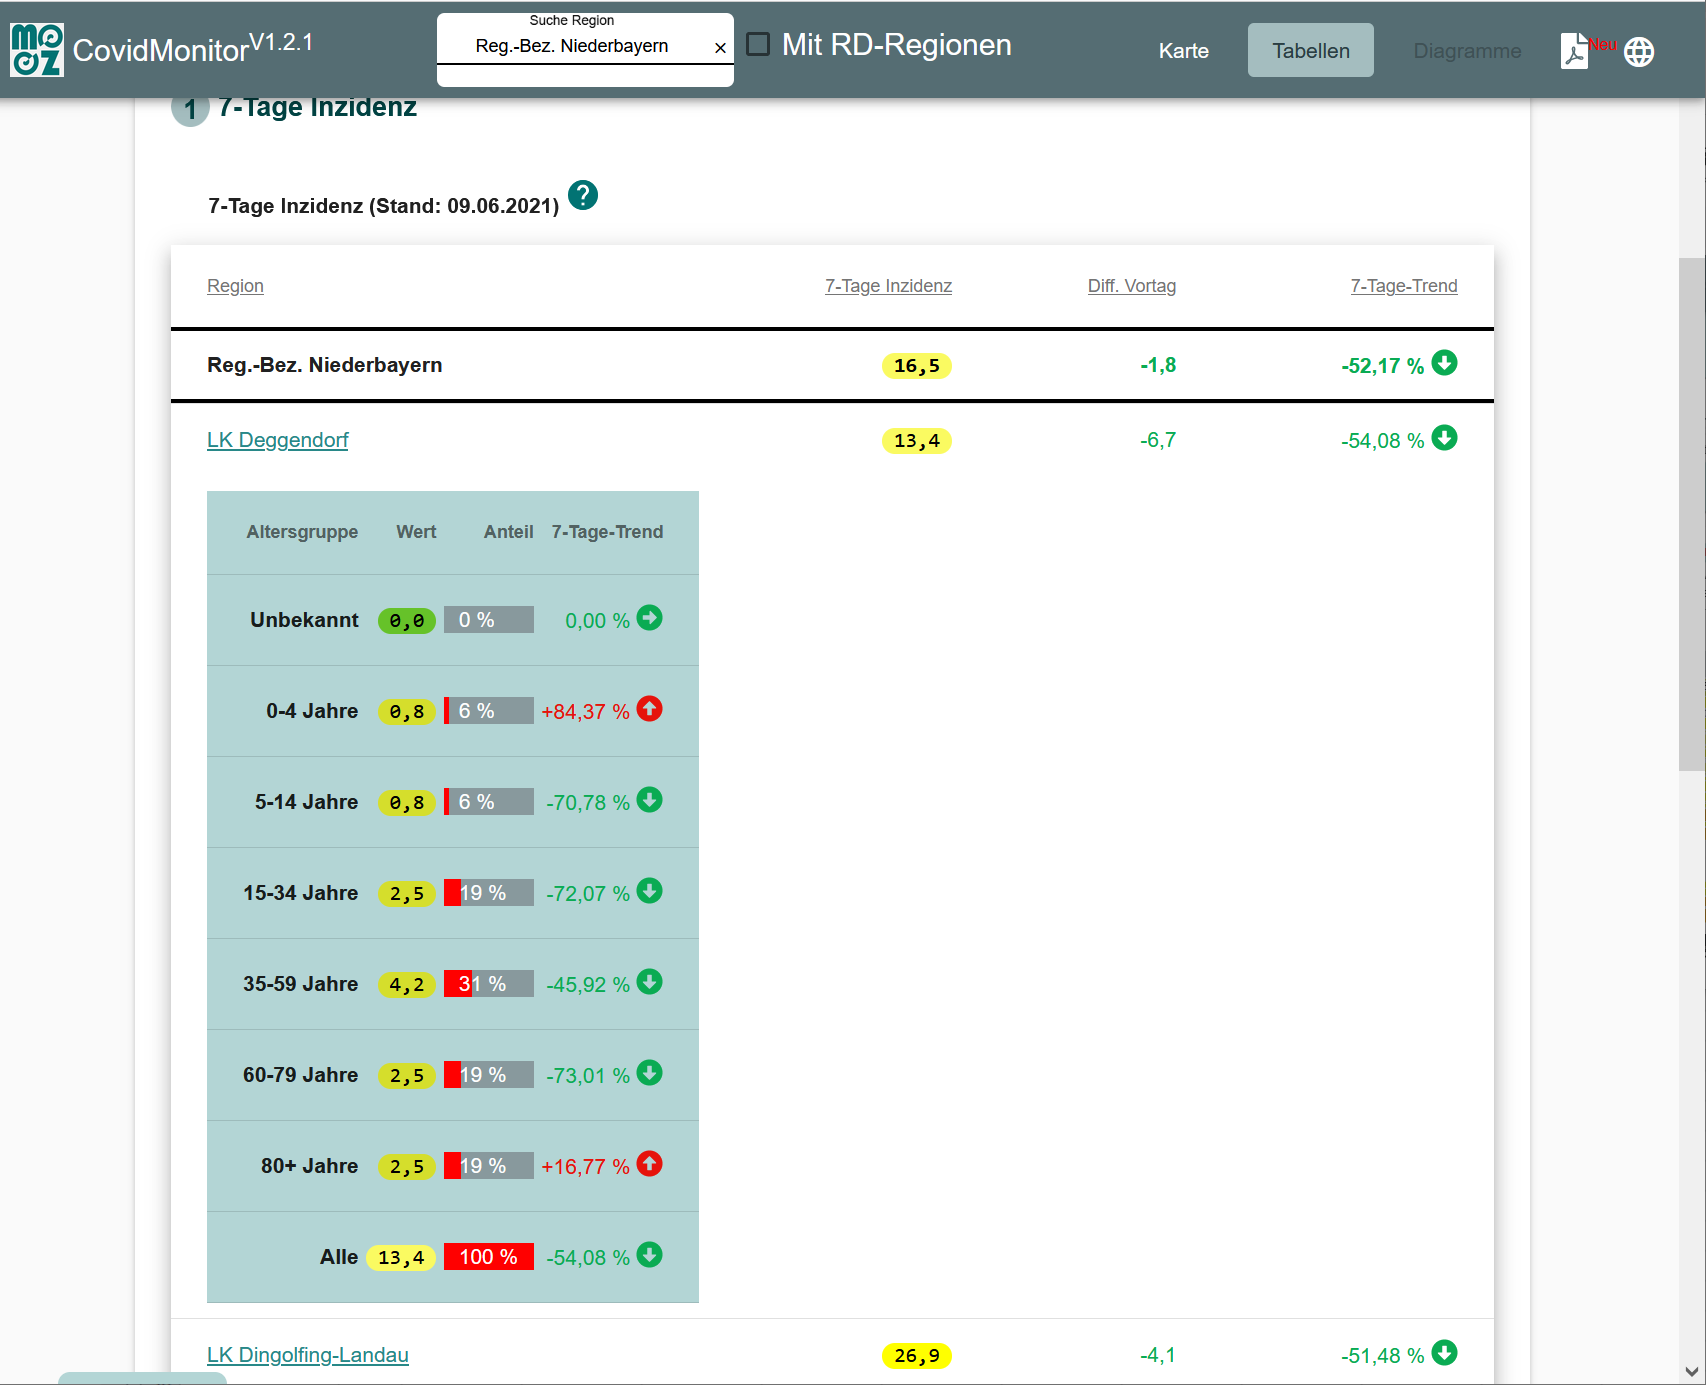Click the Reg.-Bez. Niederbayern row title
The image size is (1706, 1385).
pyautogui.click(x=325, y=365)
